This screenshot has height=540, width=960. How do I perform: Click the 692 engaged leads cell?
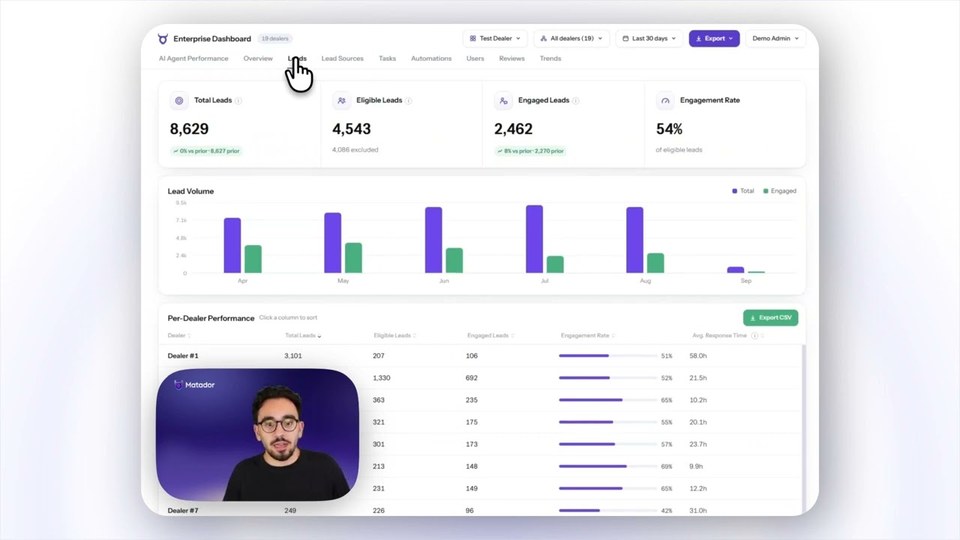[471, 378]
